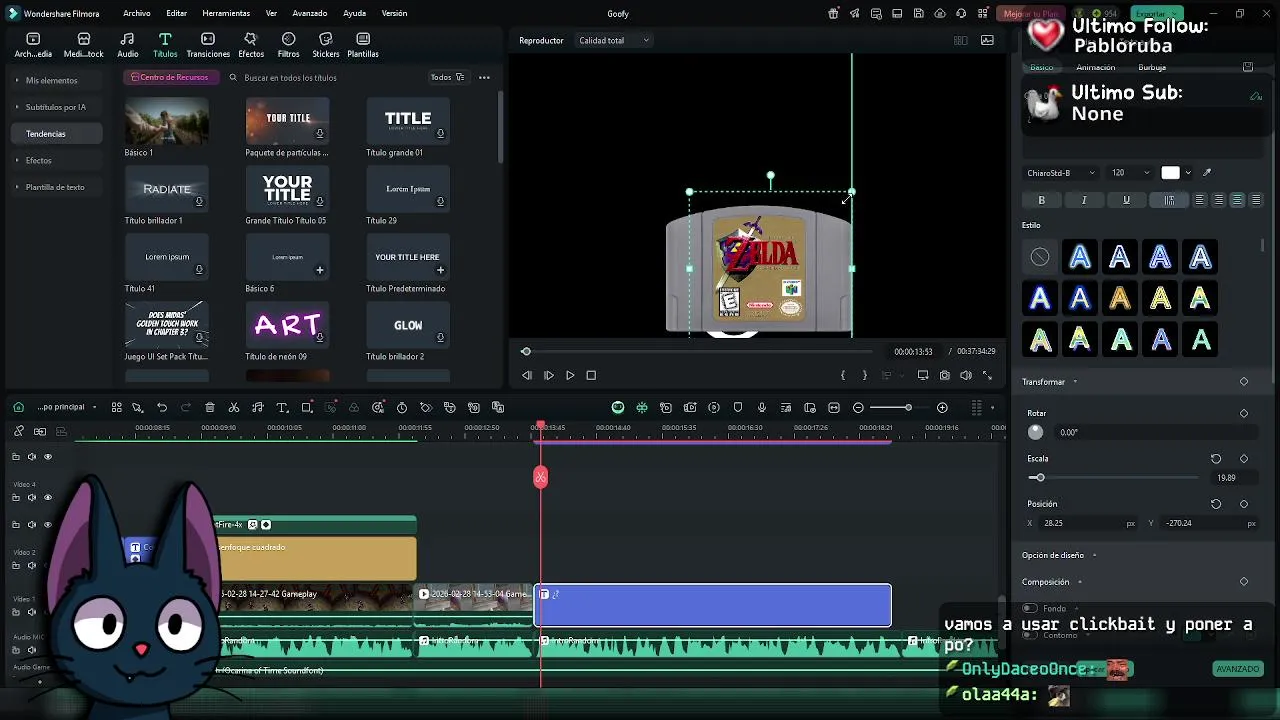Click the eyedropper color picker icon

[1207, 173]
